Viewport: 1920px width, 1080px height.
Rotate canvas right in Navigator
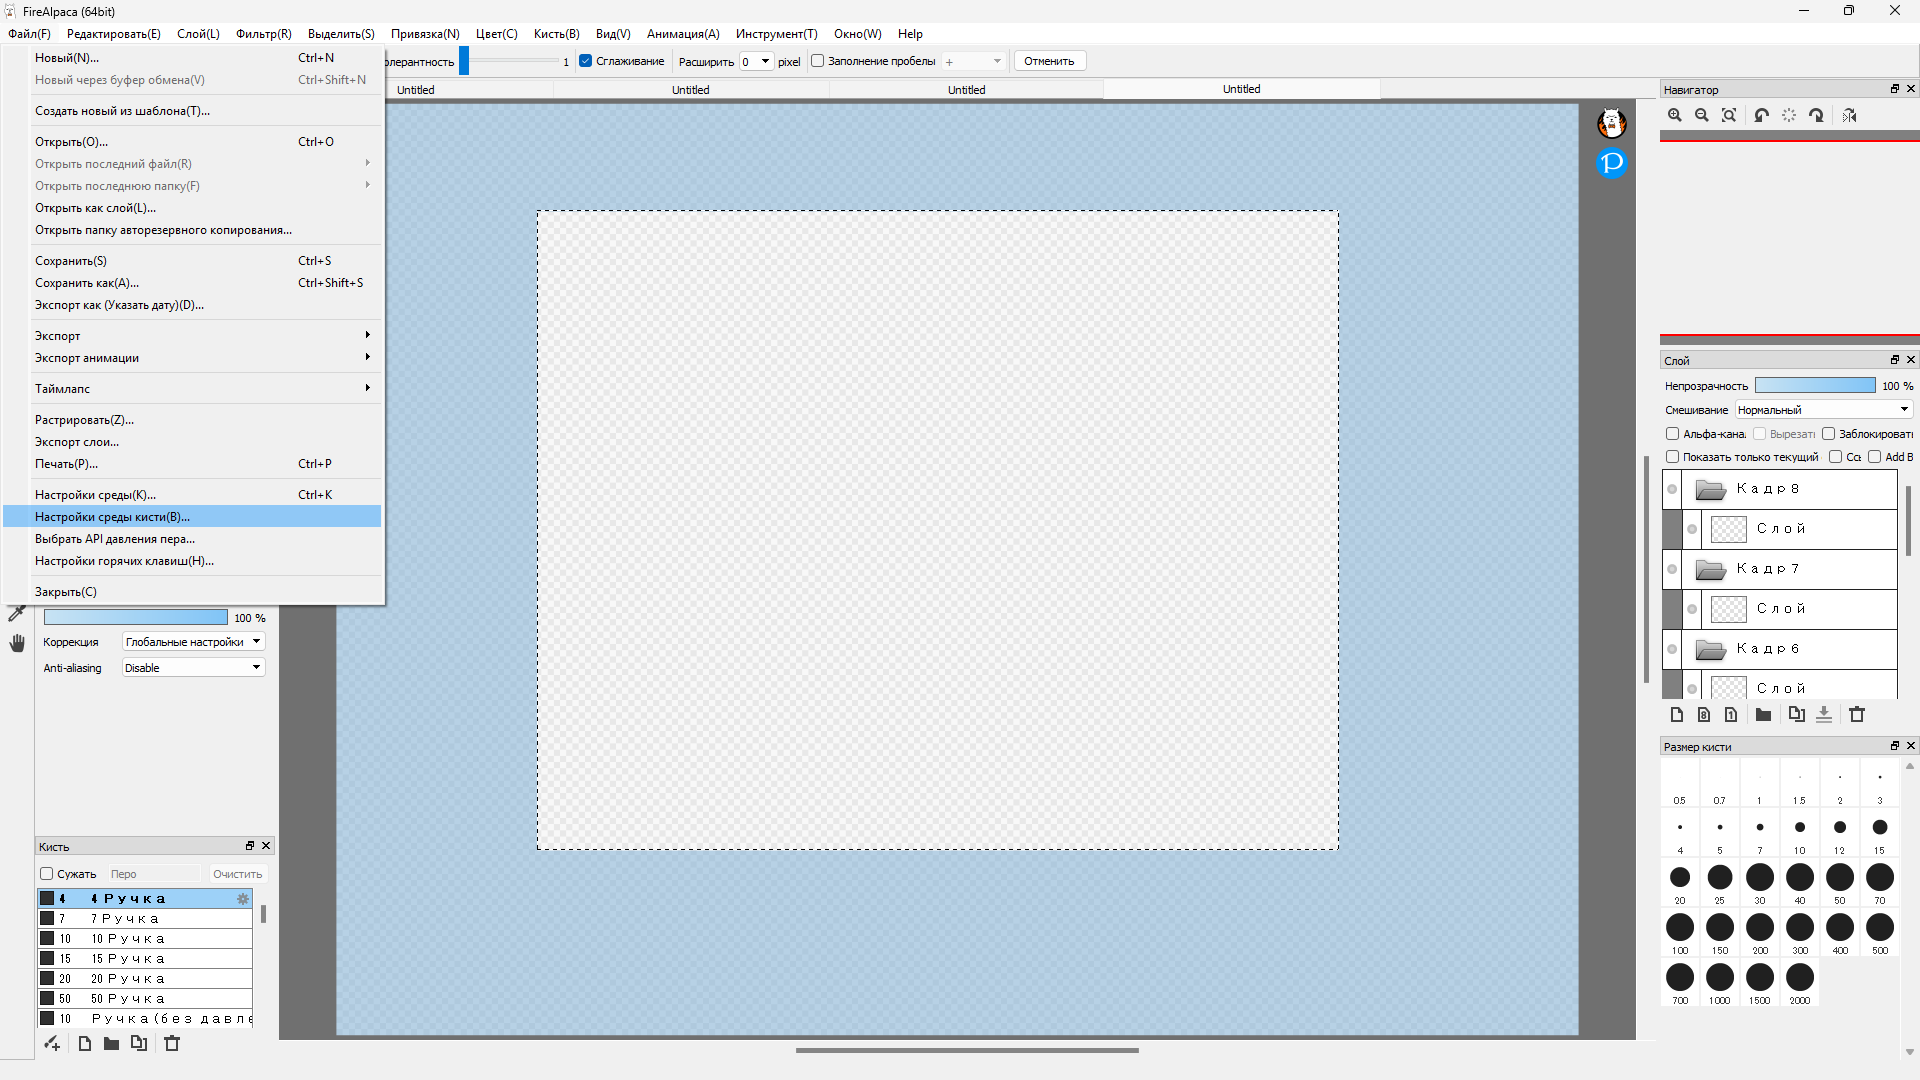(x=1816, y=116)
